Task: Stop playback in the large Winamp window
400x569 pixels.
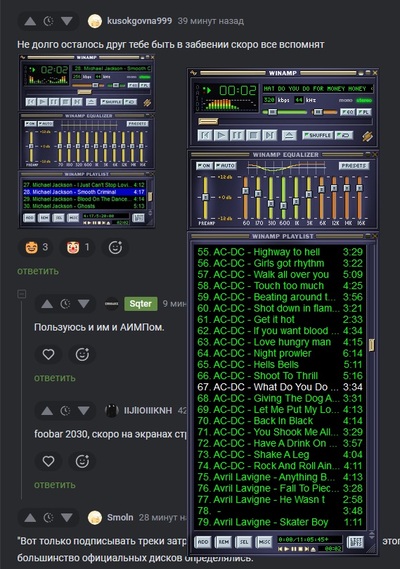Action: 253,136
